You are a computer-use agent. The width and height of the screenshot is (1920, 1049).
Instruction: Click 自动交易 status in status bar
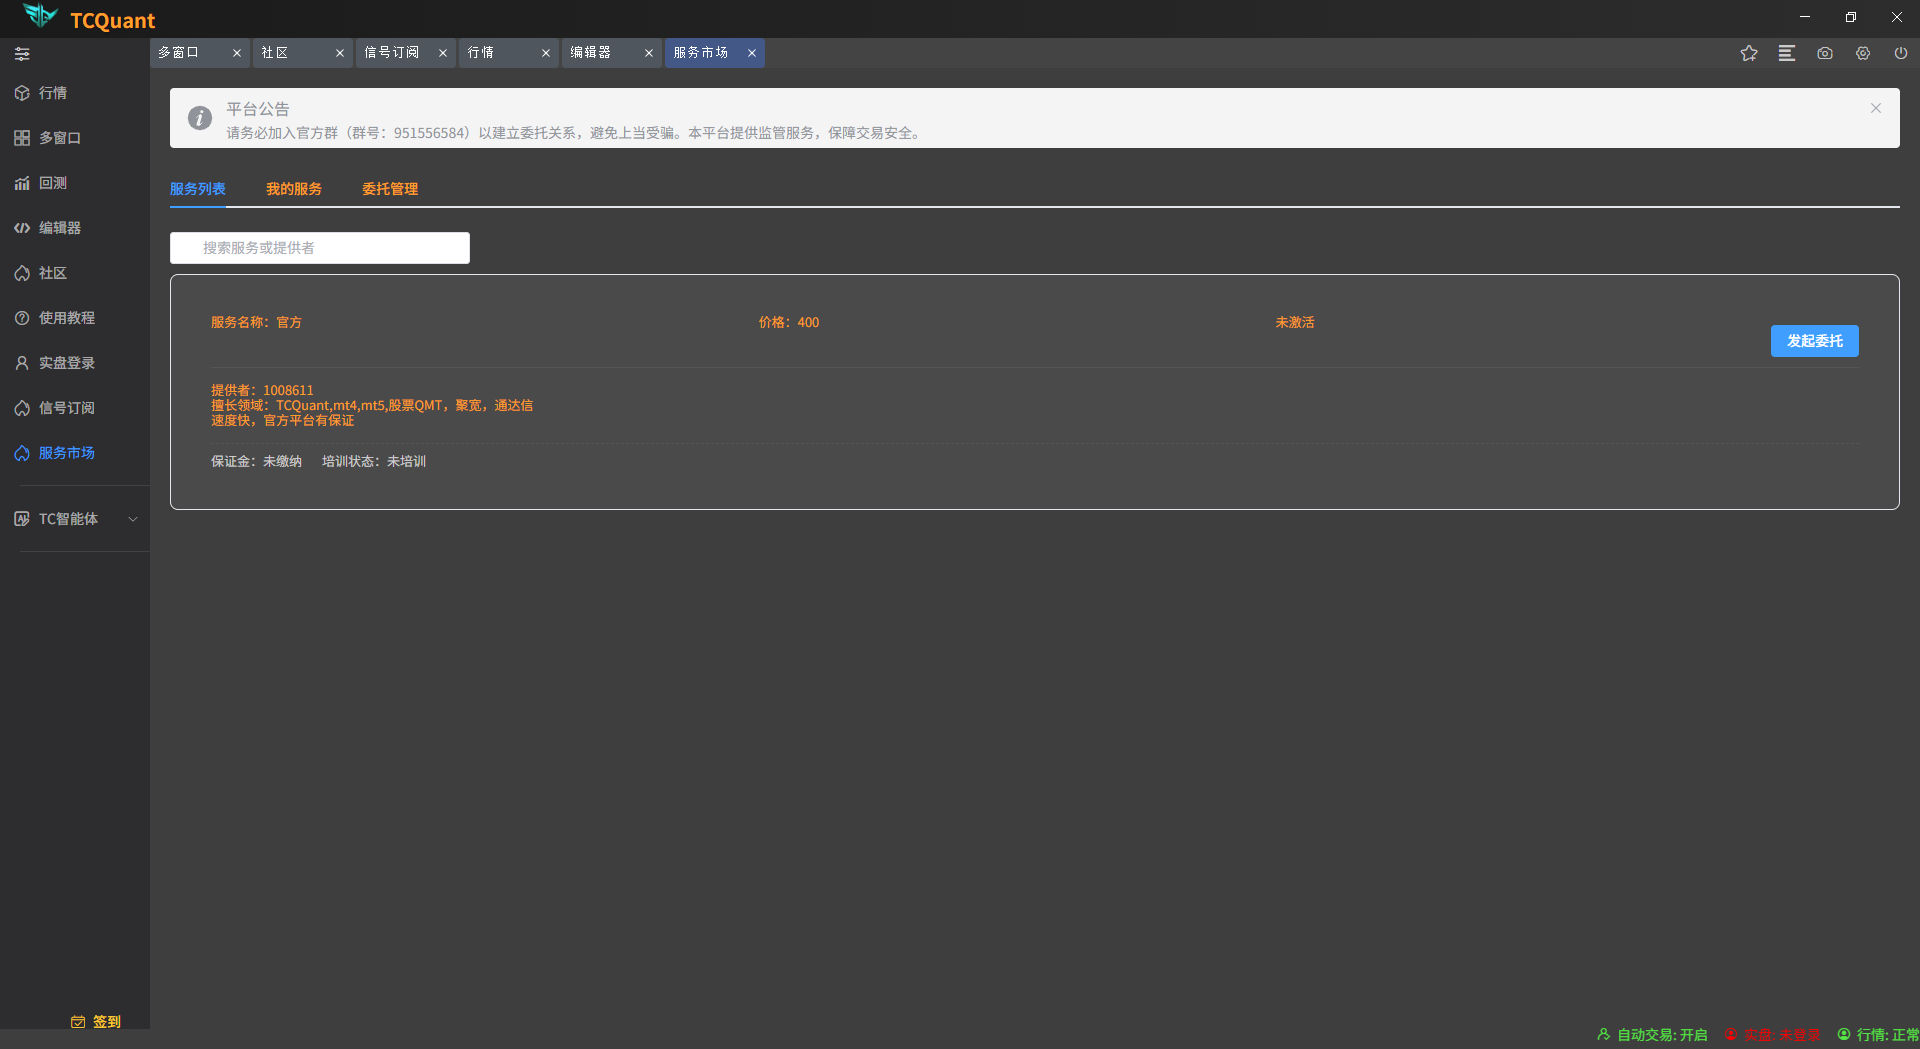click(x=1653, y=1035)
